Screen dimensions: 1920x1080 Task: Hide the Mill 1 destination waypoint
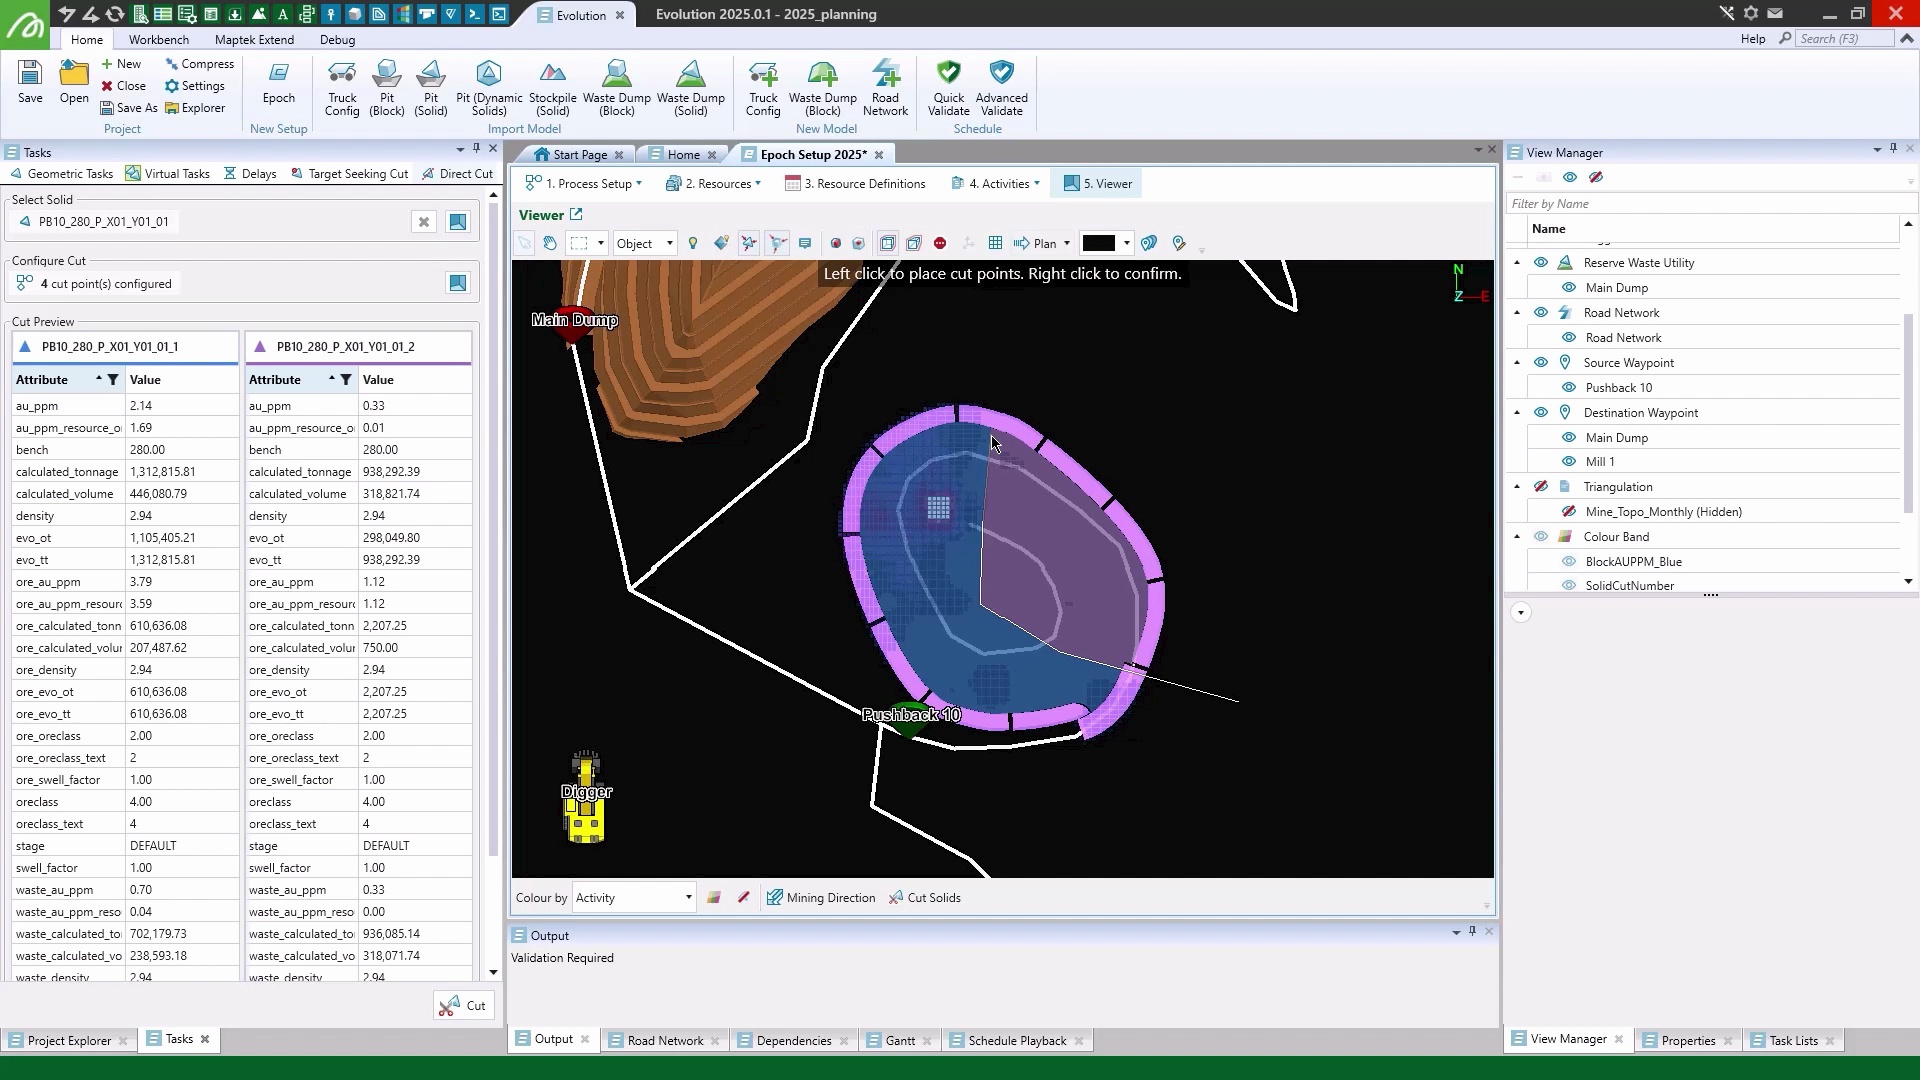tap(1569, 462)
